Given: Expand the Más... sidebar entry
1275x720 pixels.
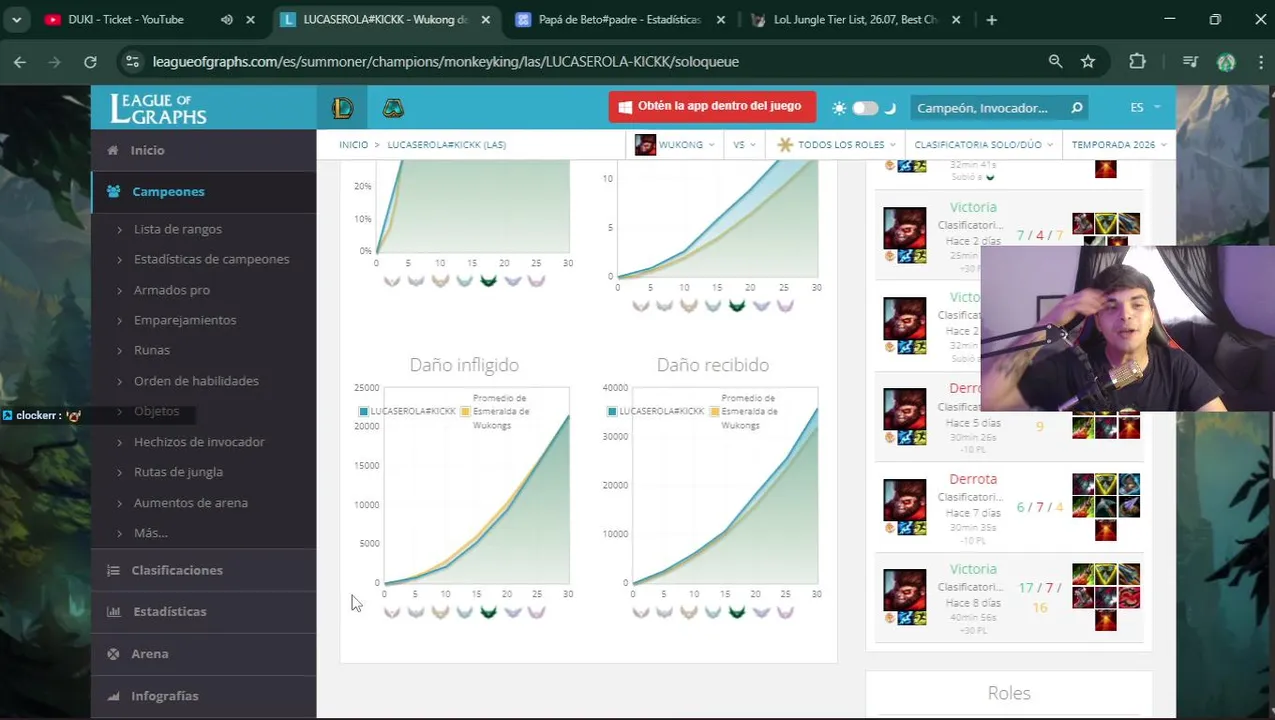Looking at the screenshot, I should coord(151,533).
